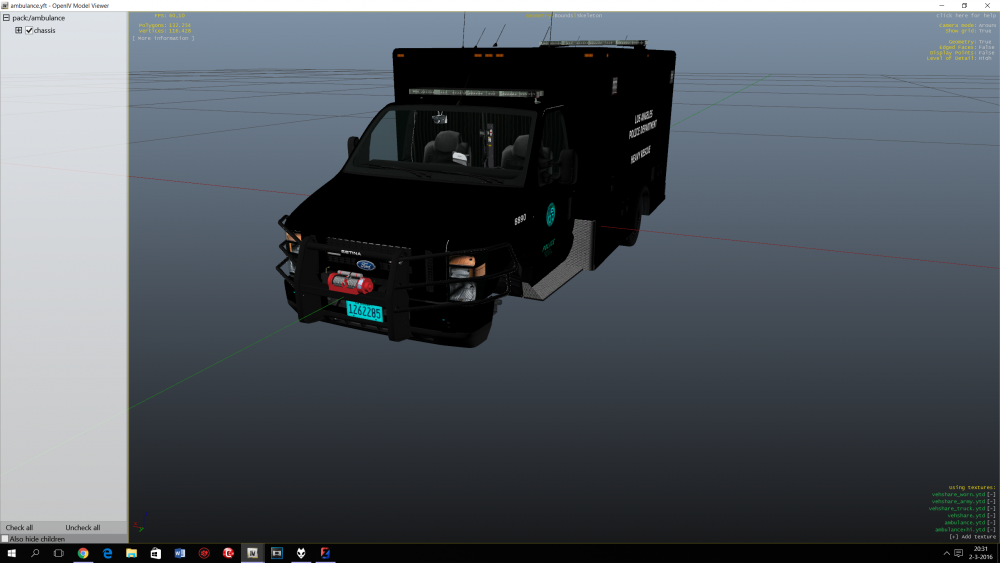Open Windows Store from taskbar
The width and height of the screenshot is (1000, 563).
(x=156, y=553)
